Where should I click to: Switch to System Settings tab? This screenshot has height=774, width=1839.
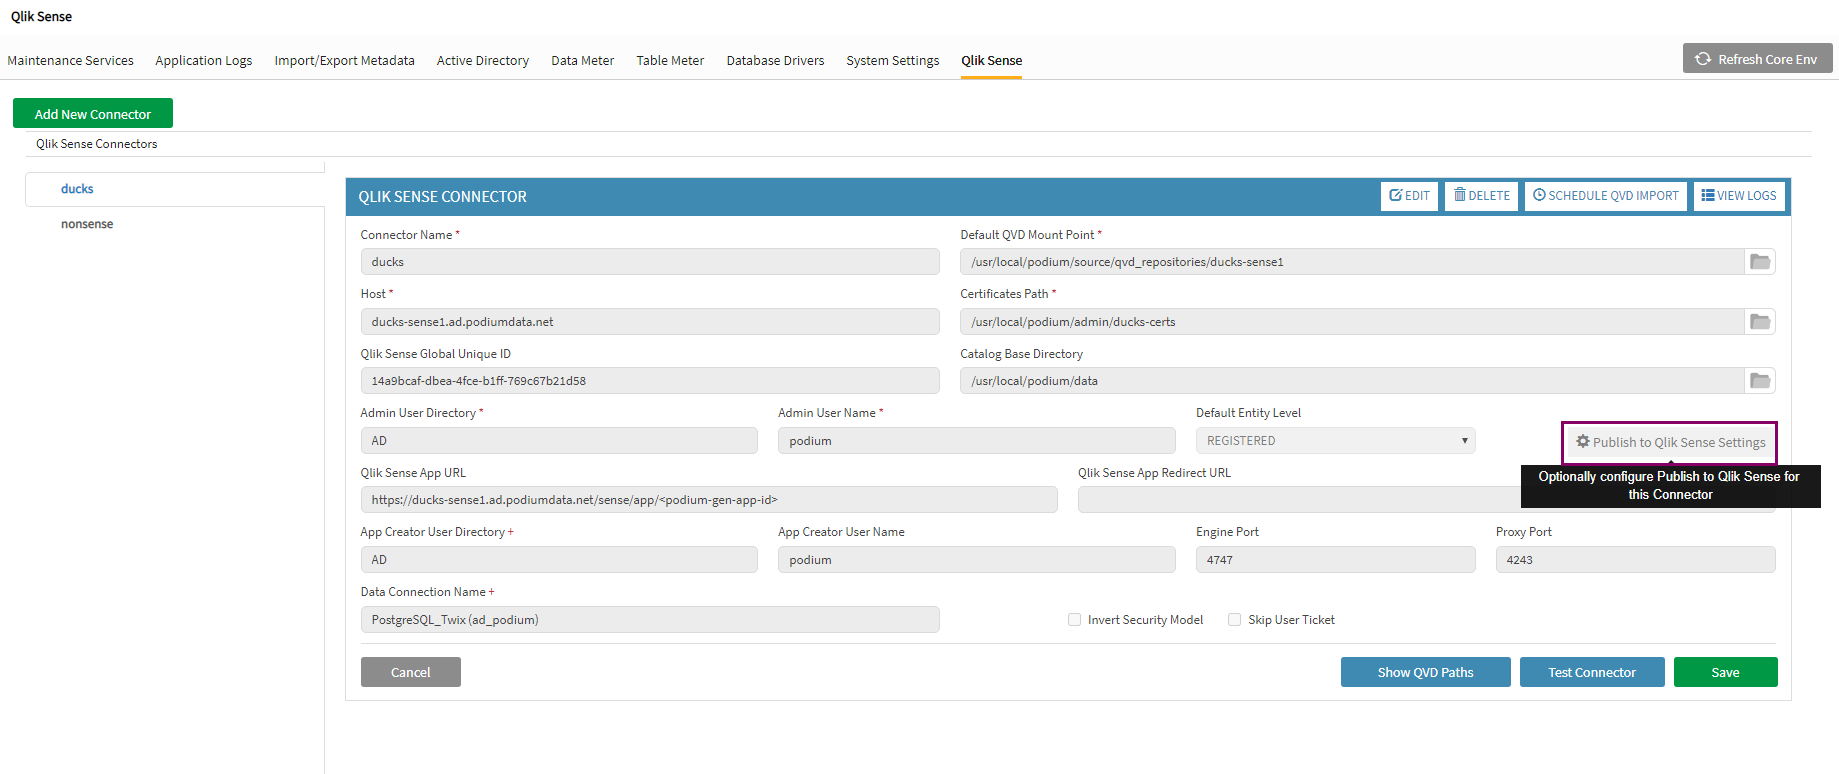892,61
